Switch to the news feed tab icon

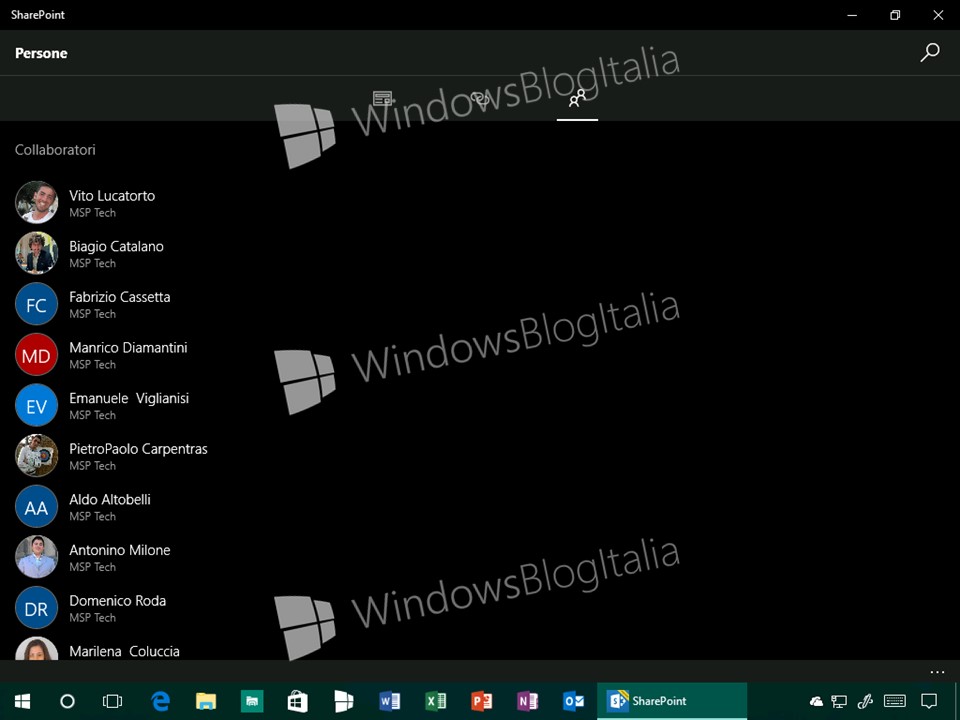click(383, 98)
